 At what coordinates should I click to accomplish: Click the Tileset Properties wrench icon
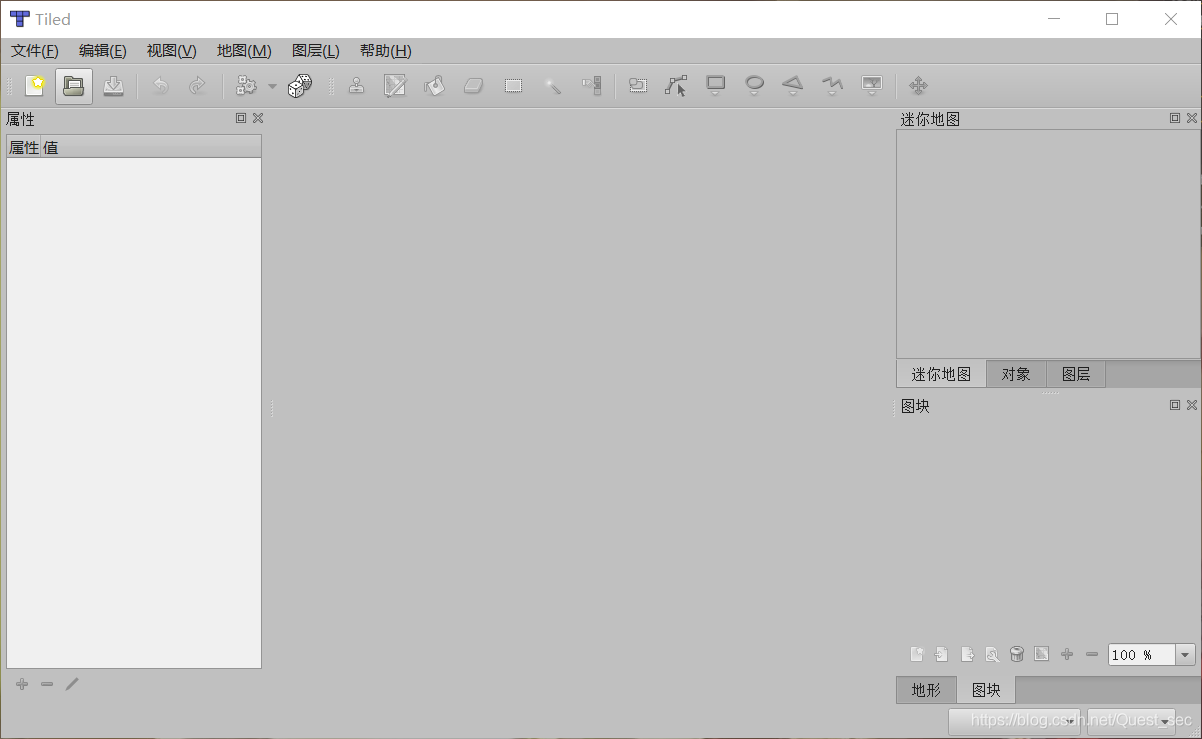pyautogui.click(x=992, y=655)
